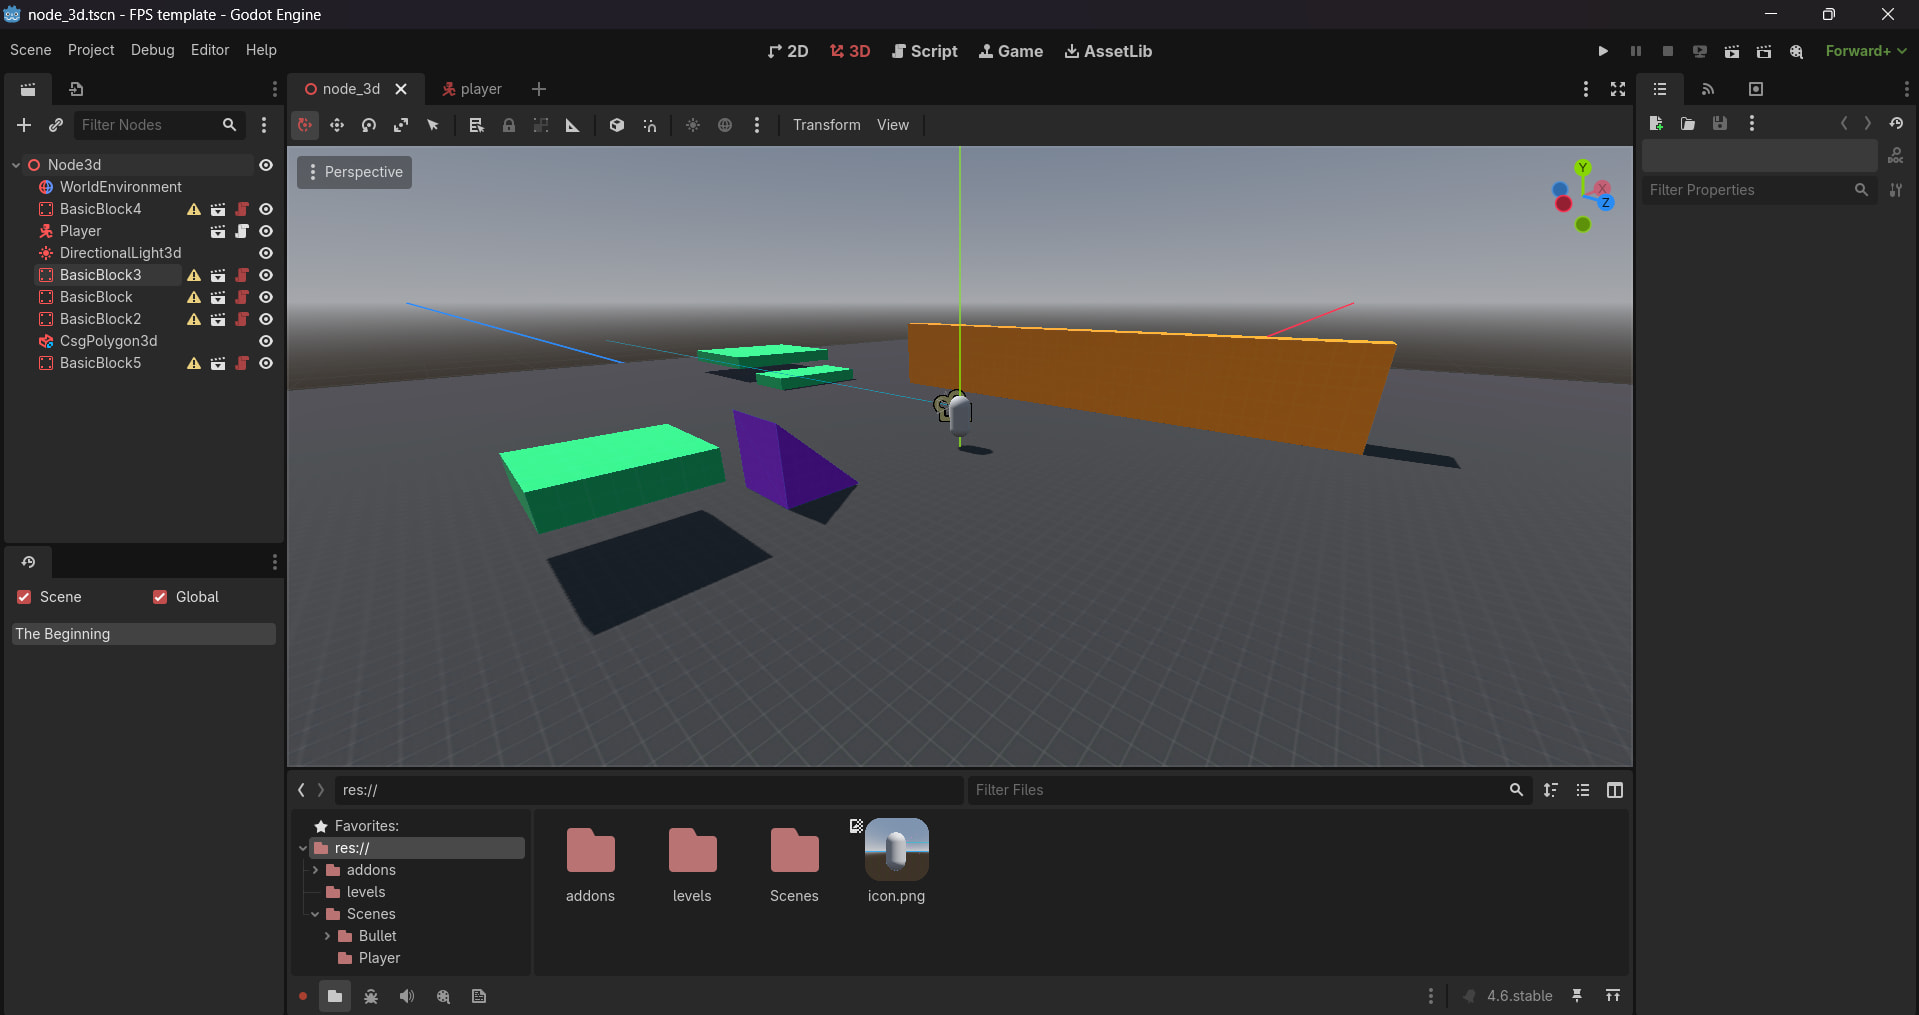Collapse the Node3d root tree node
The image size is (1919, 1015).
point(16,165)
